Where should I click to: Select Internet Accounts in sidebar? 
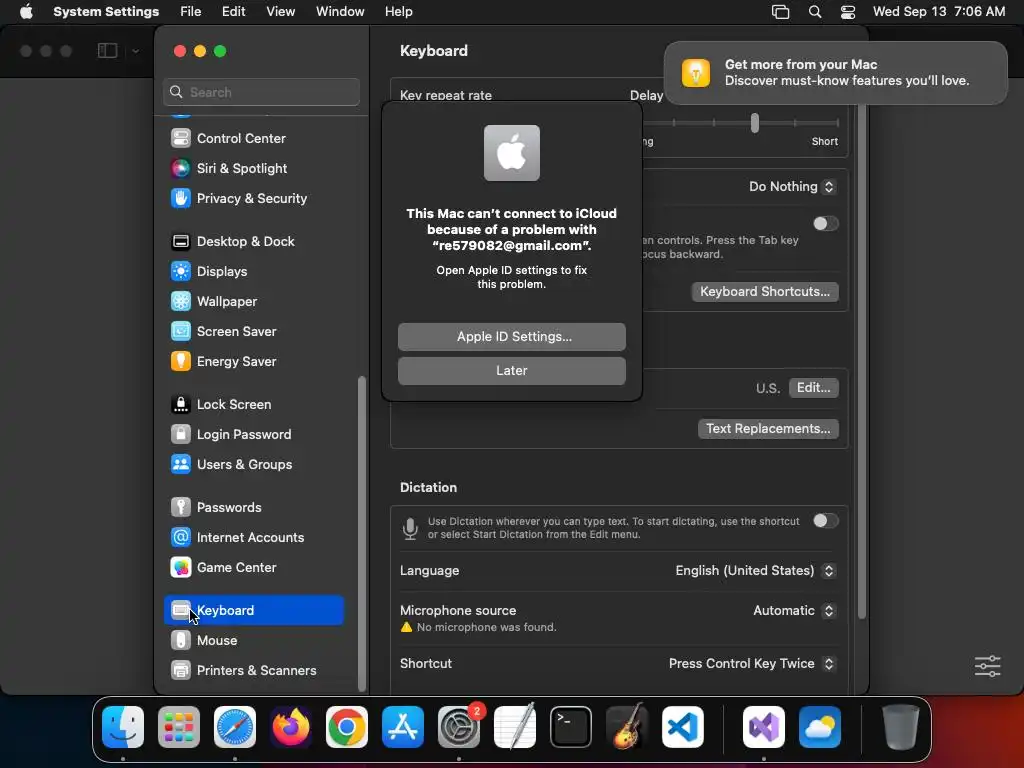tap(253, 538)
